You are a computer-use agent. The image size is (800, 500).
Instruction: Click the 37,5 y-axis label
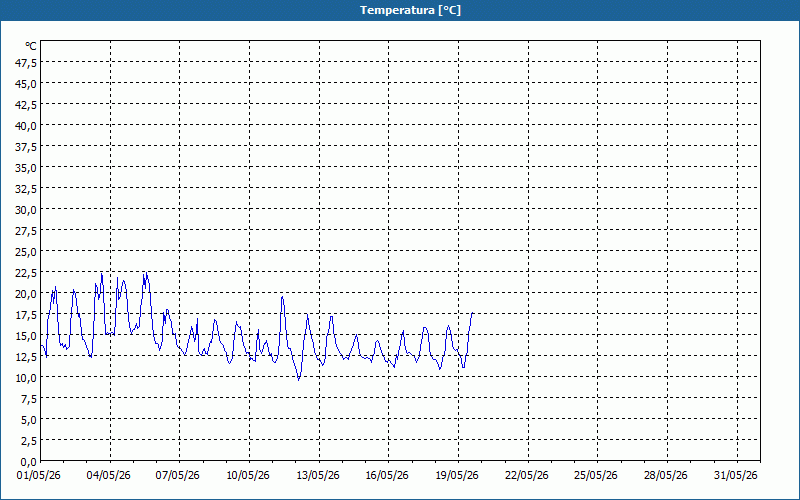point(27,147)
